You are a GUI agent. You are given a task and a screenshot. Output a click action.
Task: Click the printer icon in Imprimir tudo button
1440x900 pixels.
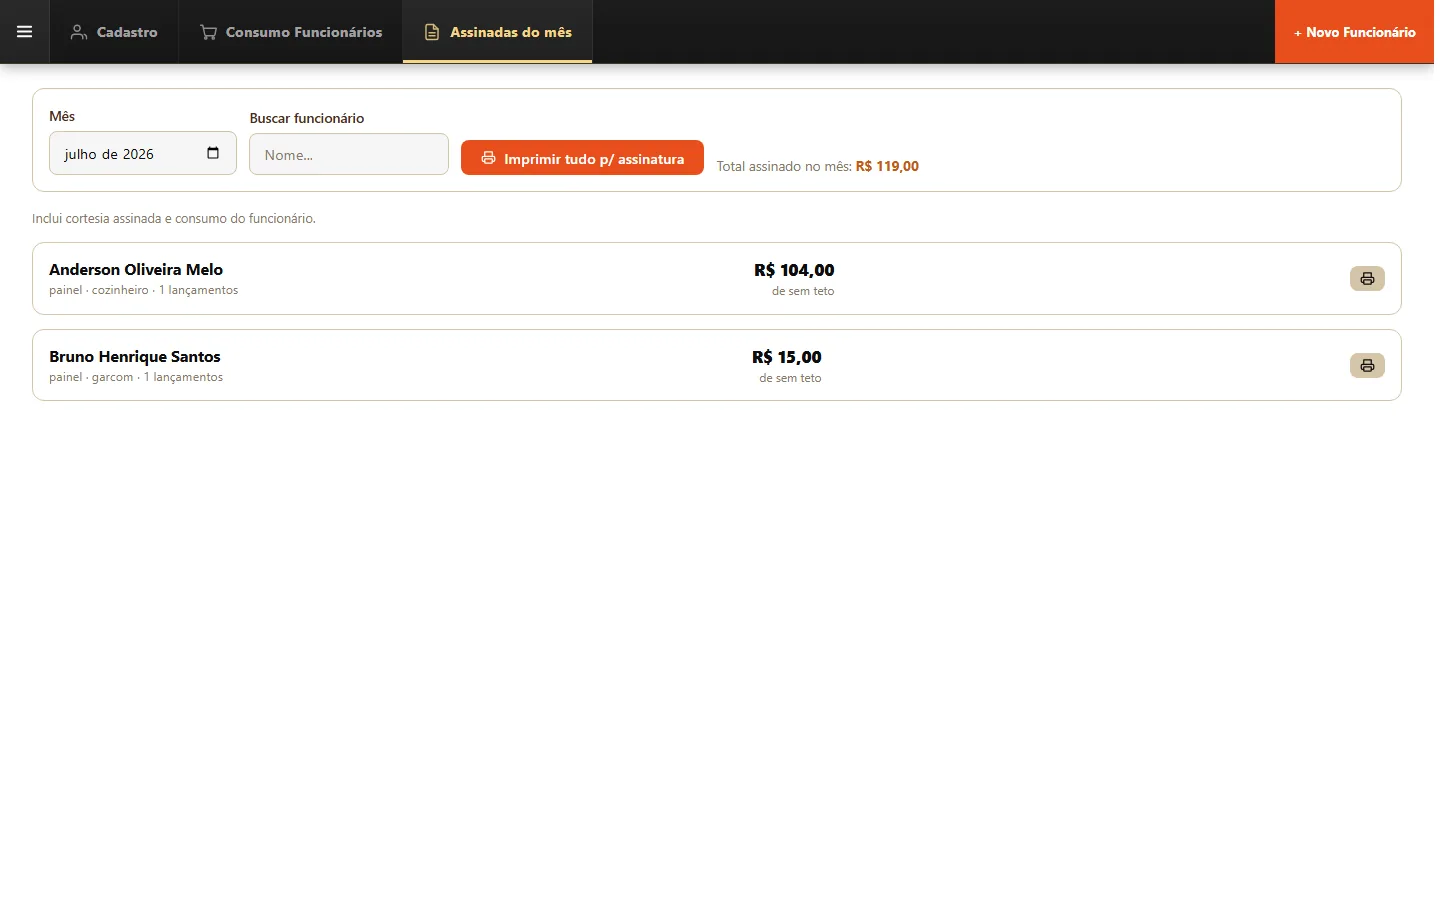[x=488, y=158]
